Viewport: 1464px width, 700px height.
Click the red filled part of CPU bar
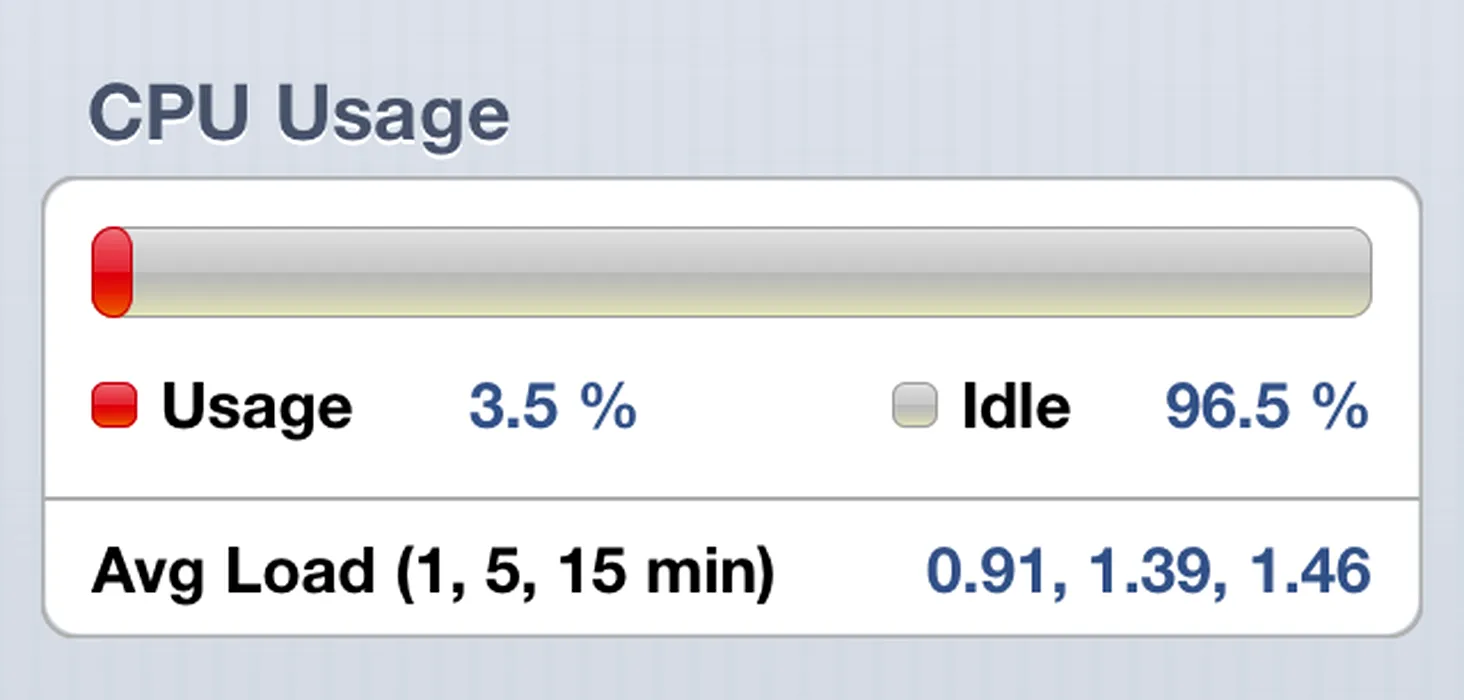point(112,272)
